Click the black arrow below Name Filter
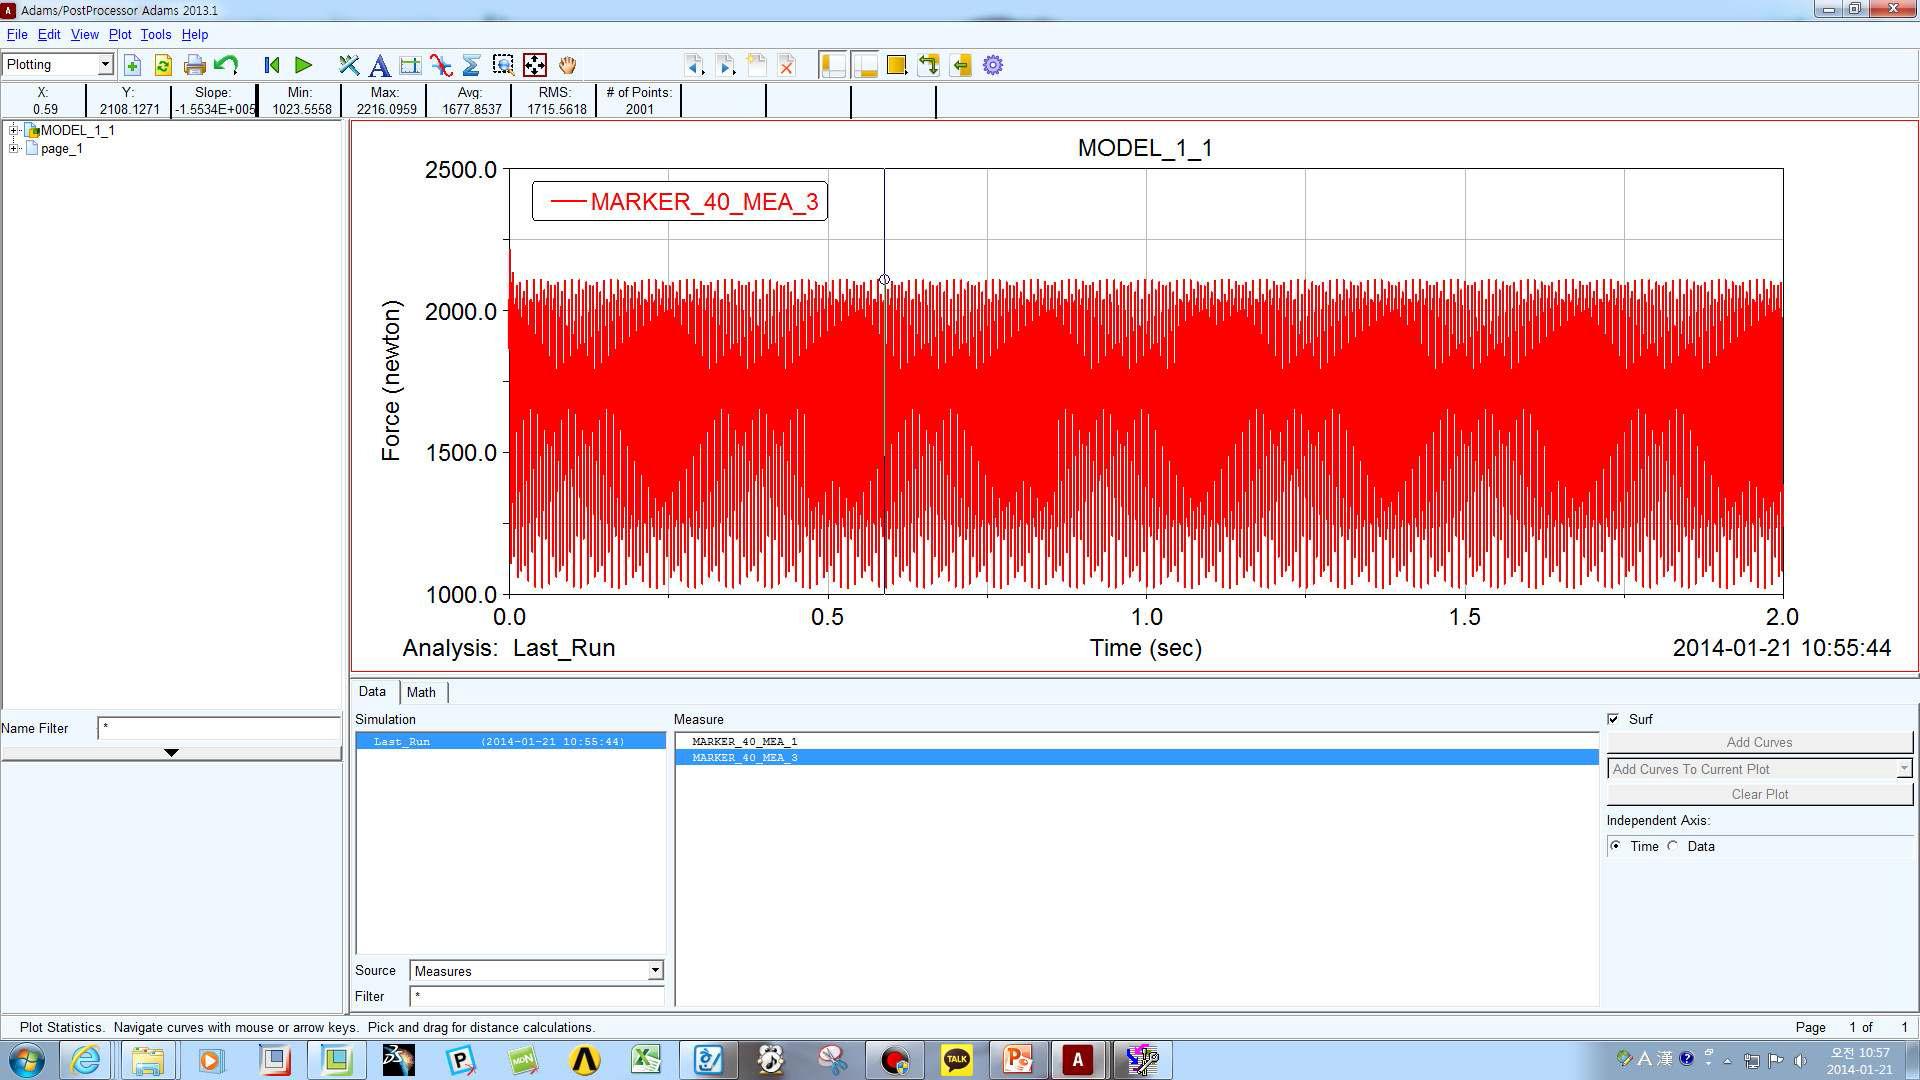1920x1080 pixels. (171, 753)
